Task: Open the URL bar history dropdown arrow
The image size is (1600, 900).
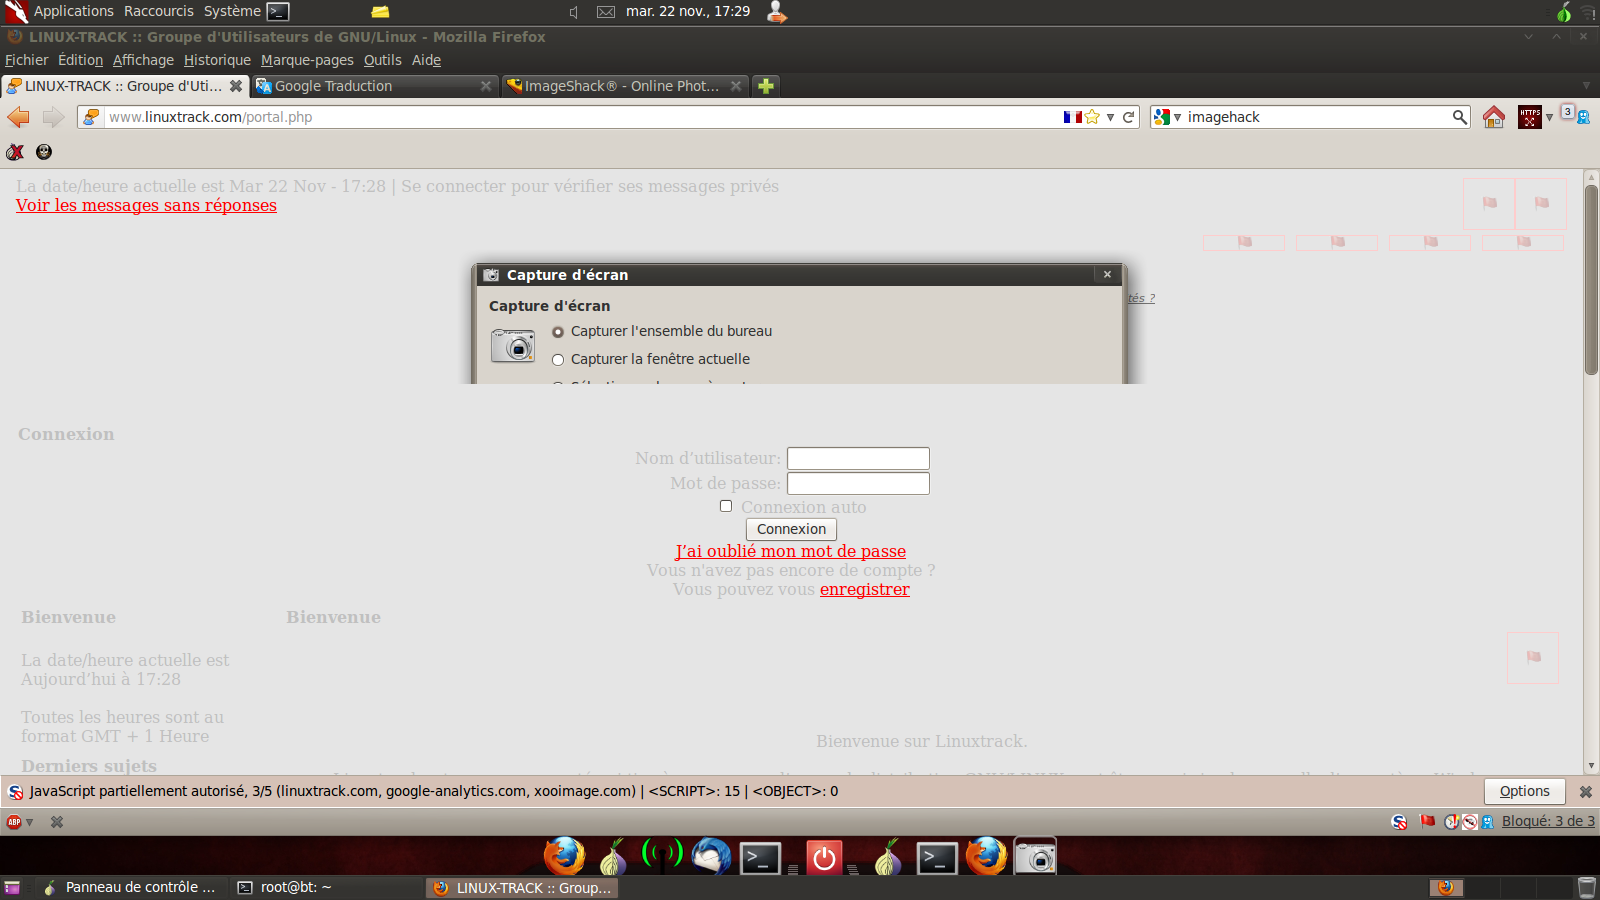Action: [x=1110, y=117]
